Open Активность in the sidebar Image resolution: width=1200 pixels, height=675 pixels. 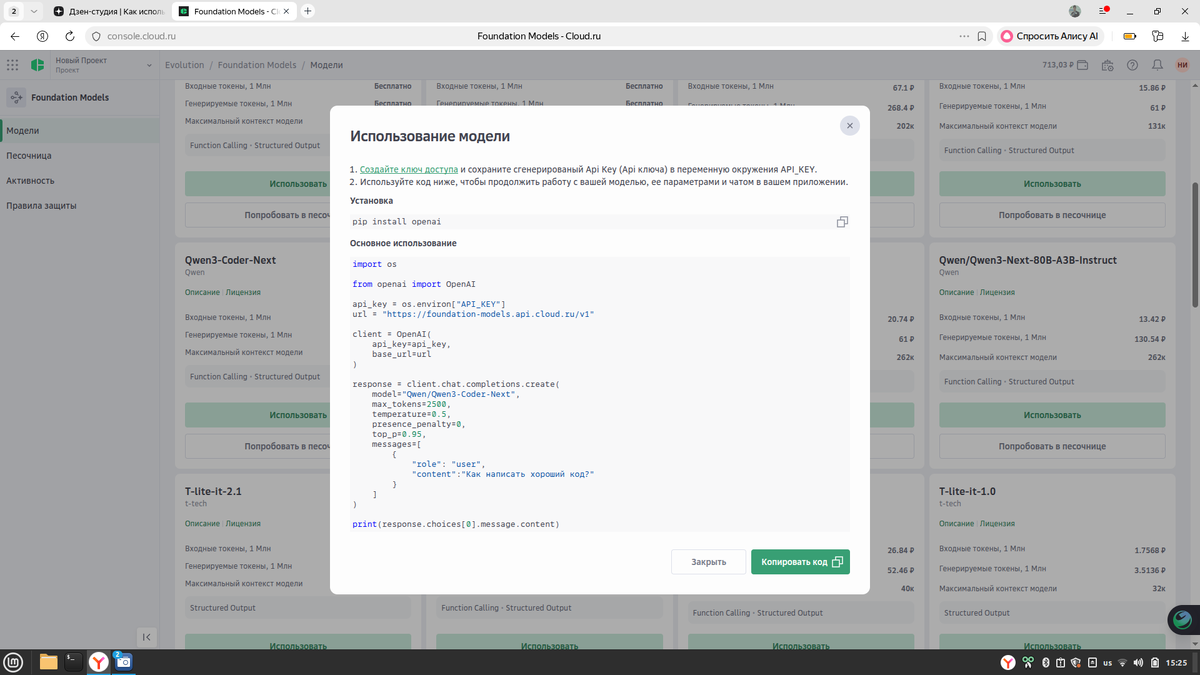click(79, 181)
